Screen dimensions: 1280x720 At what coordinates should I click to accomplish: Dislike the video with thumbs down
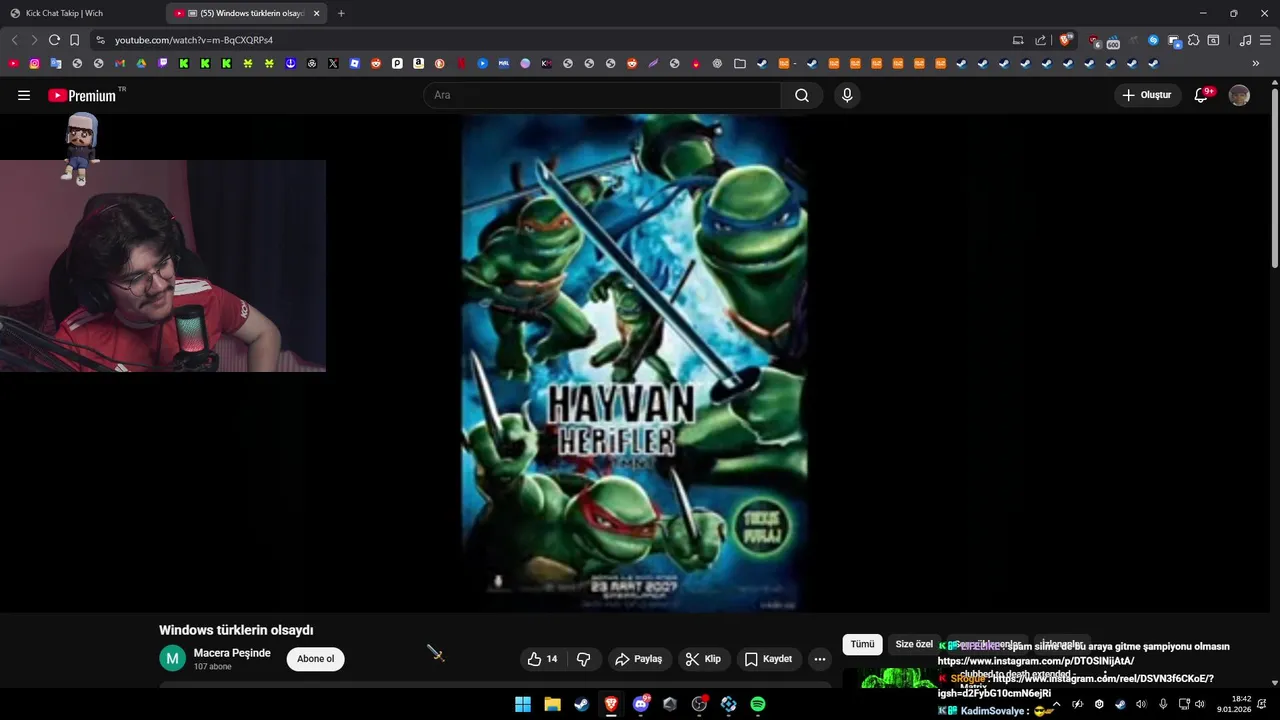583,659
